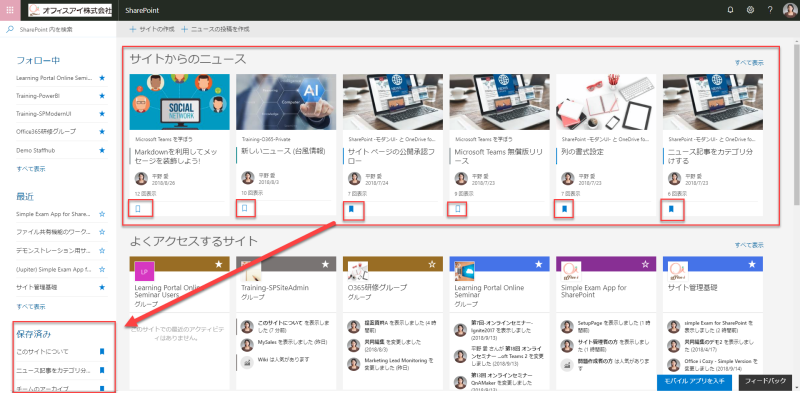Star toggle on サイト管理基礎 card
The width and height of the screenshot is (800, 393).
(x=752, y=264)
